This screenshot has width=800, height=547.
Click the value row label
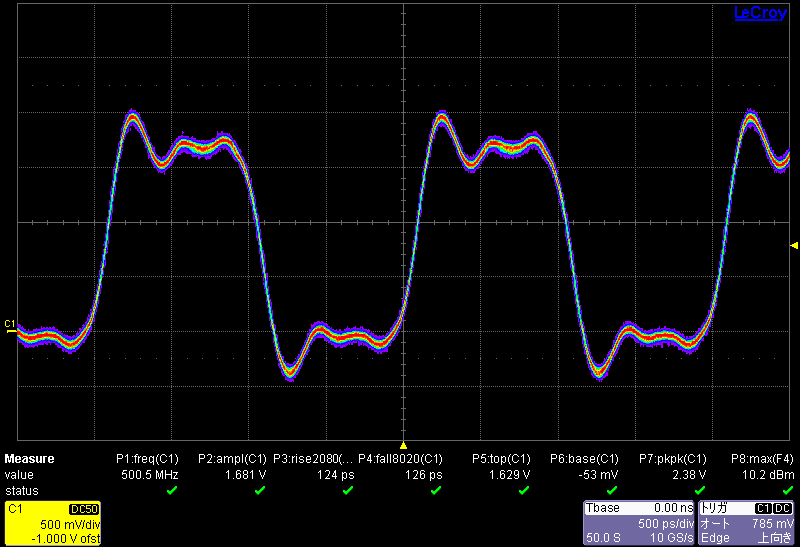pyautogui.click(x=19, y=475)
